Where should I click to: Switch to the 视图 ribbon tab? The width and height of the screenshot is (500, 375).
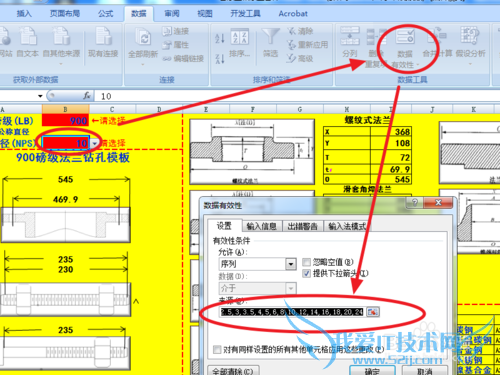point(205,14)
